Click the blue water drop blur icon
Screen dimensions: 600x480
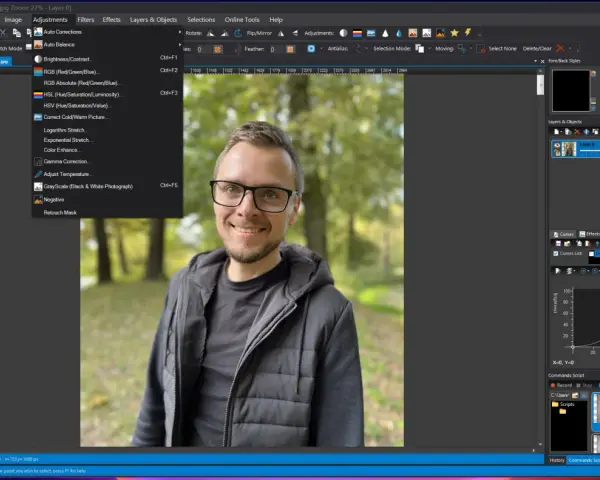coord(399,33)
